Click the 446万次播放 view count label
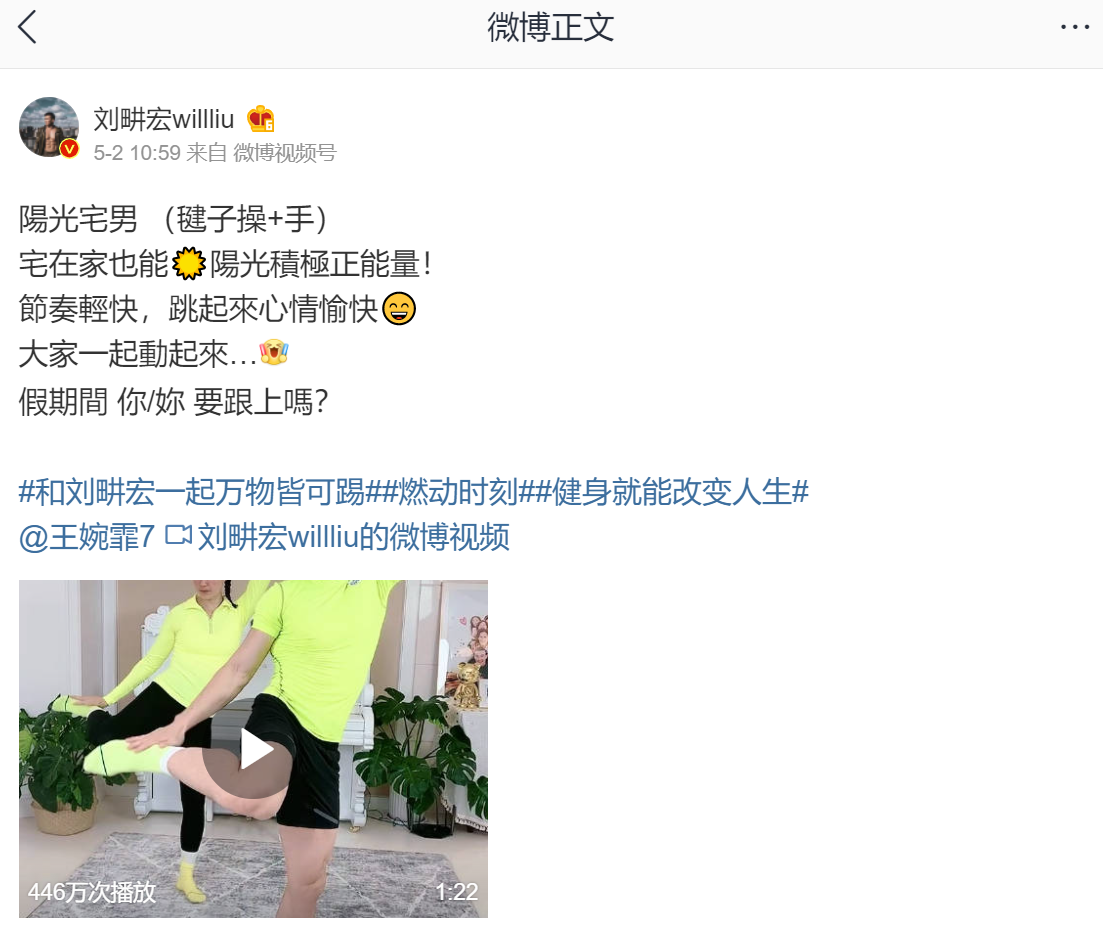 (x=92, y=892)
